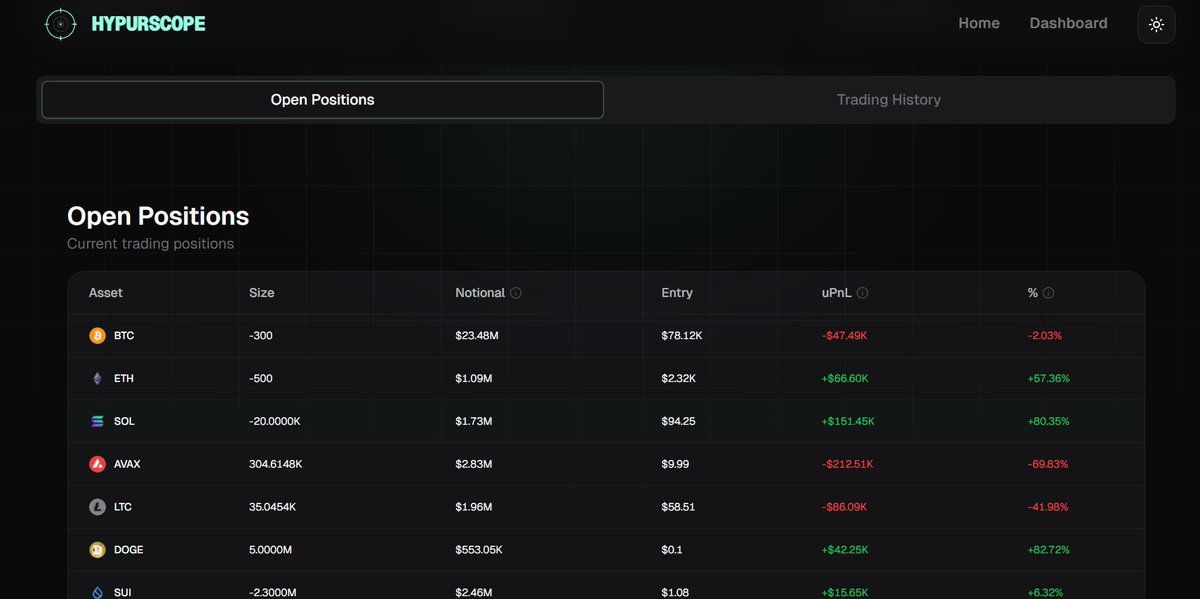This screenshot has width=1200, height=599.
Task: Click the ETH entry price $2.32K
Action: (x=678, y=379)
